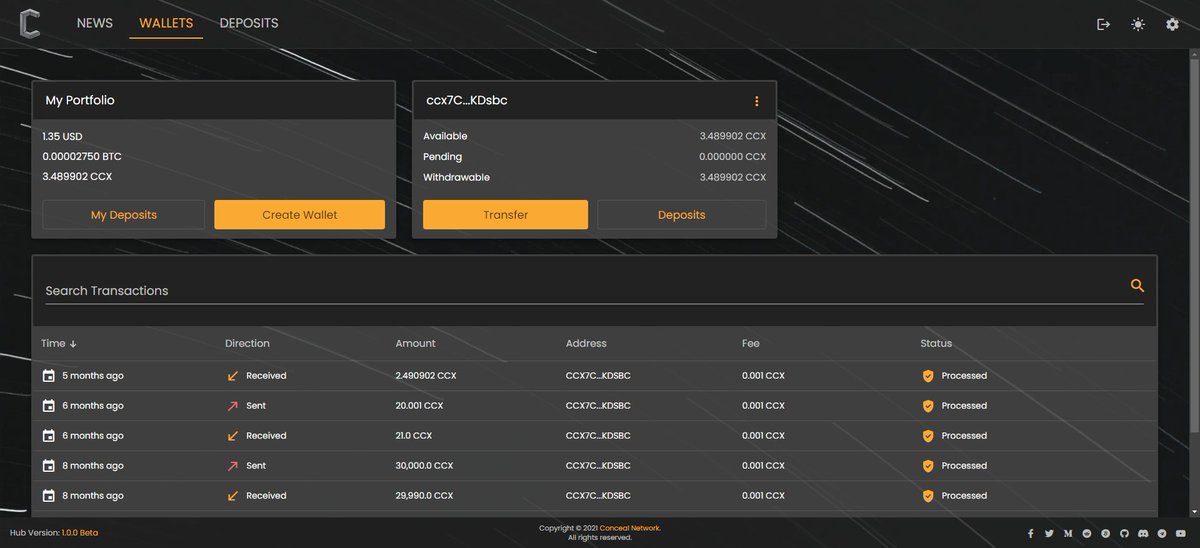This screenshot has height=548, width=1200.
Task: Focus the Search Transactions field
Action: [x=595, y=291]
